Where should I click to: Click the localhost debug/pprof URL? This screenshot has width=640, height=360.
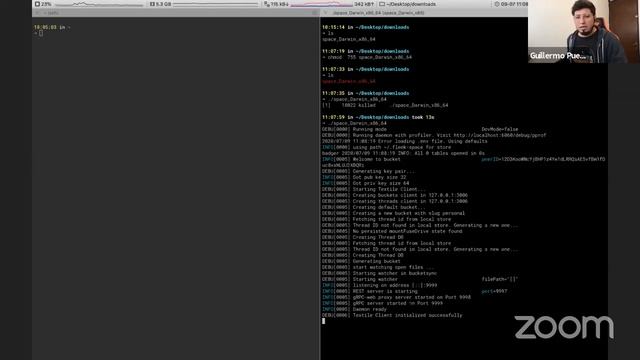coord(500,136)
